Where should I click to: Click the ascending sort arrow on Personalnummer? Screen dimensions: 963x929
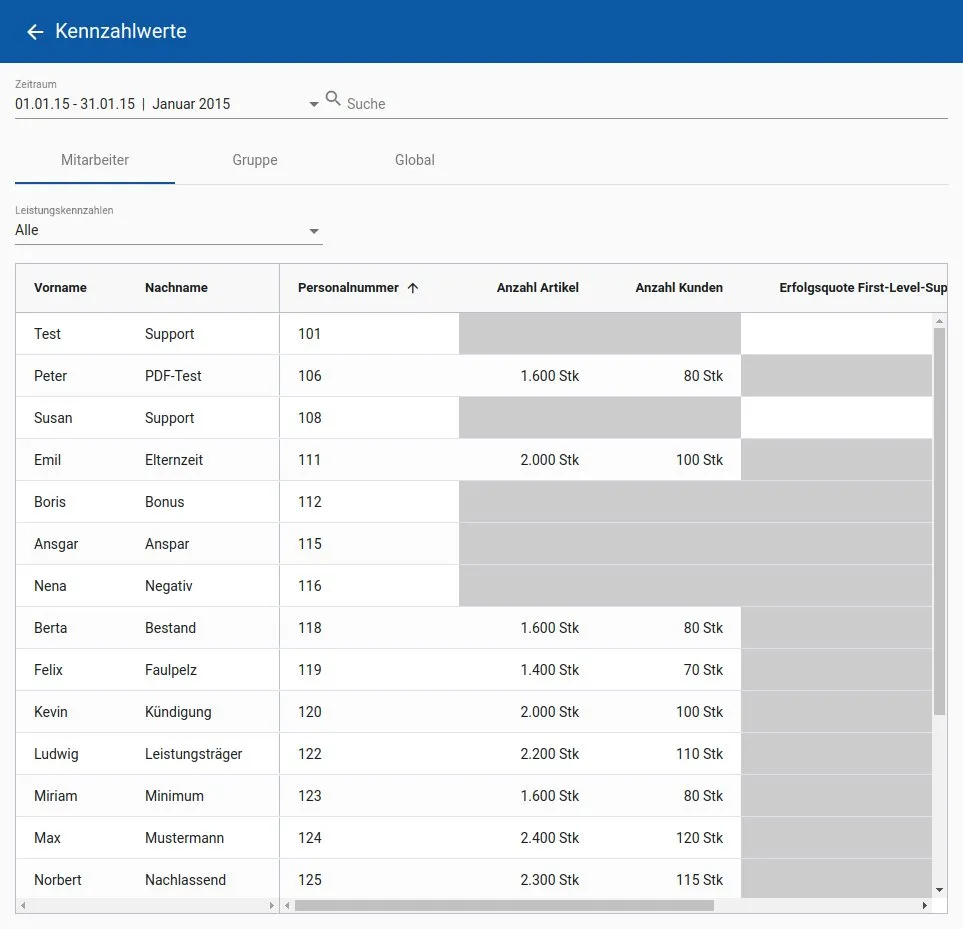point(411,287)
